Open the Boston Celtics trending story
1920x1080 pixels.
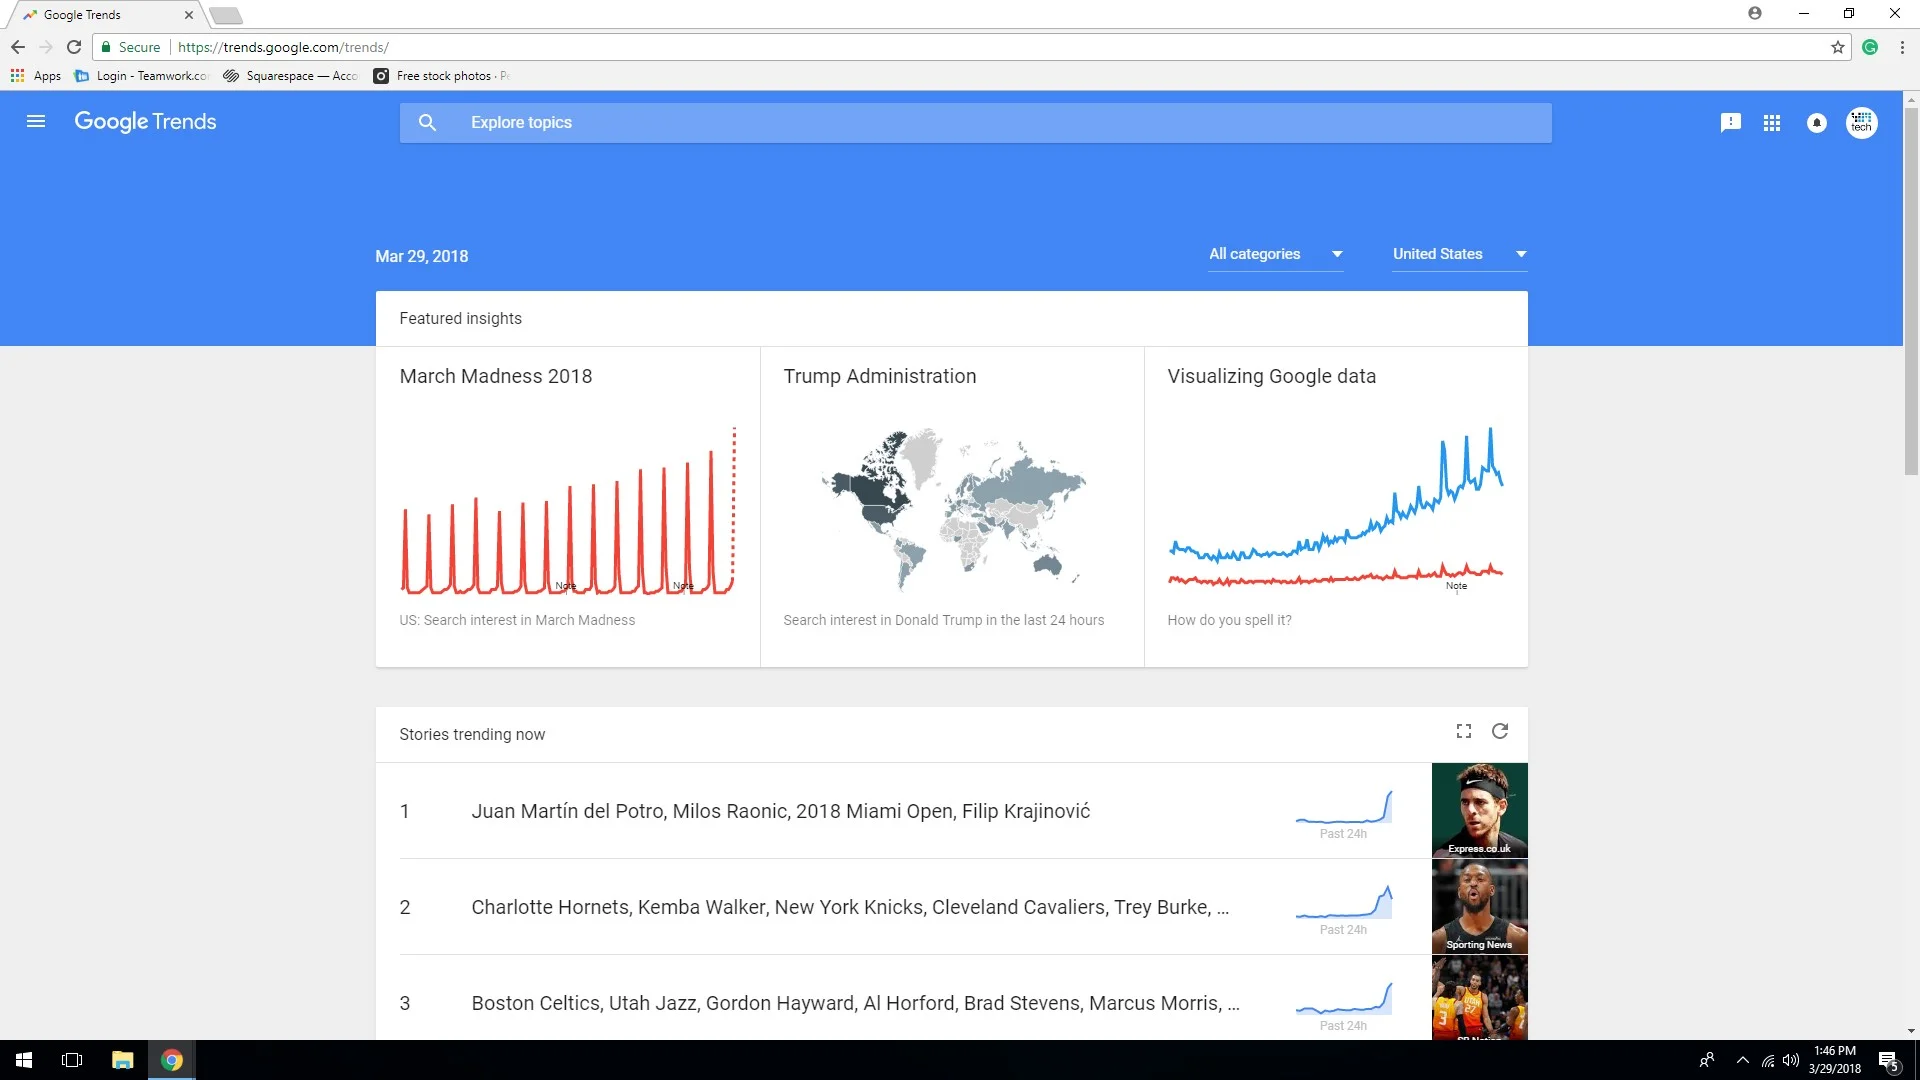pyautogui.click(x=855, y=1003)
